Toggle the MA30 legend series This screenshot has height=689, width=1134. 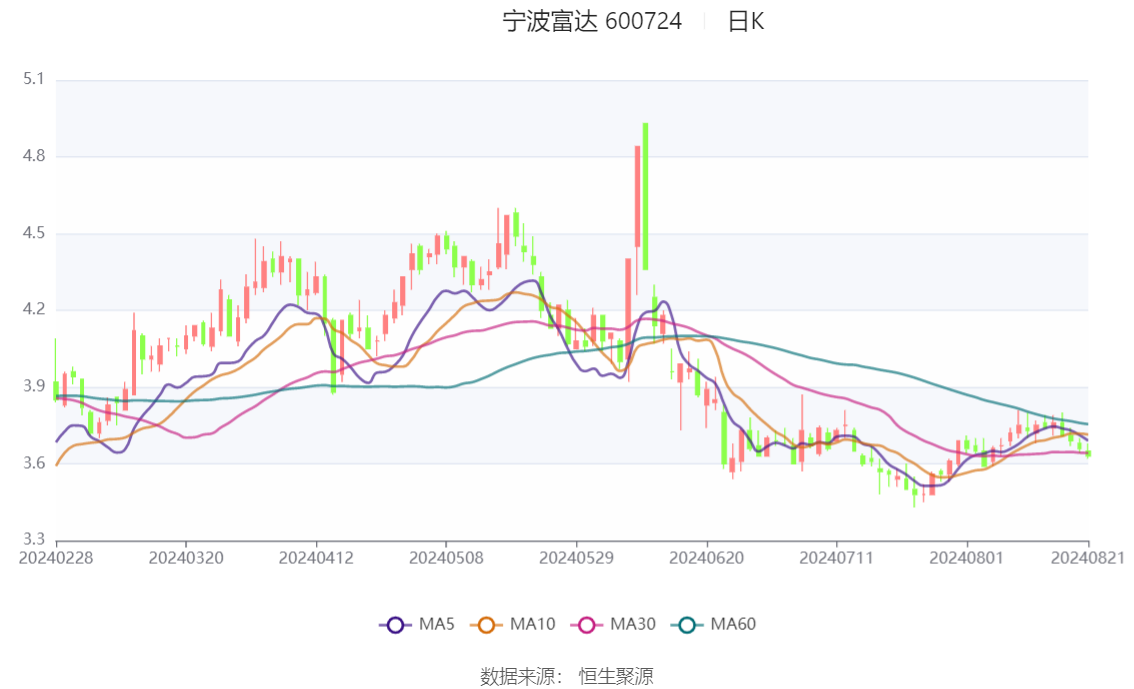[x=613, y=625]
